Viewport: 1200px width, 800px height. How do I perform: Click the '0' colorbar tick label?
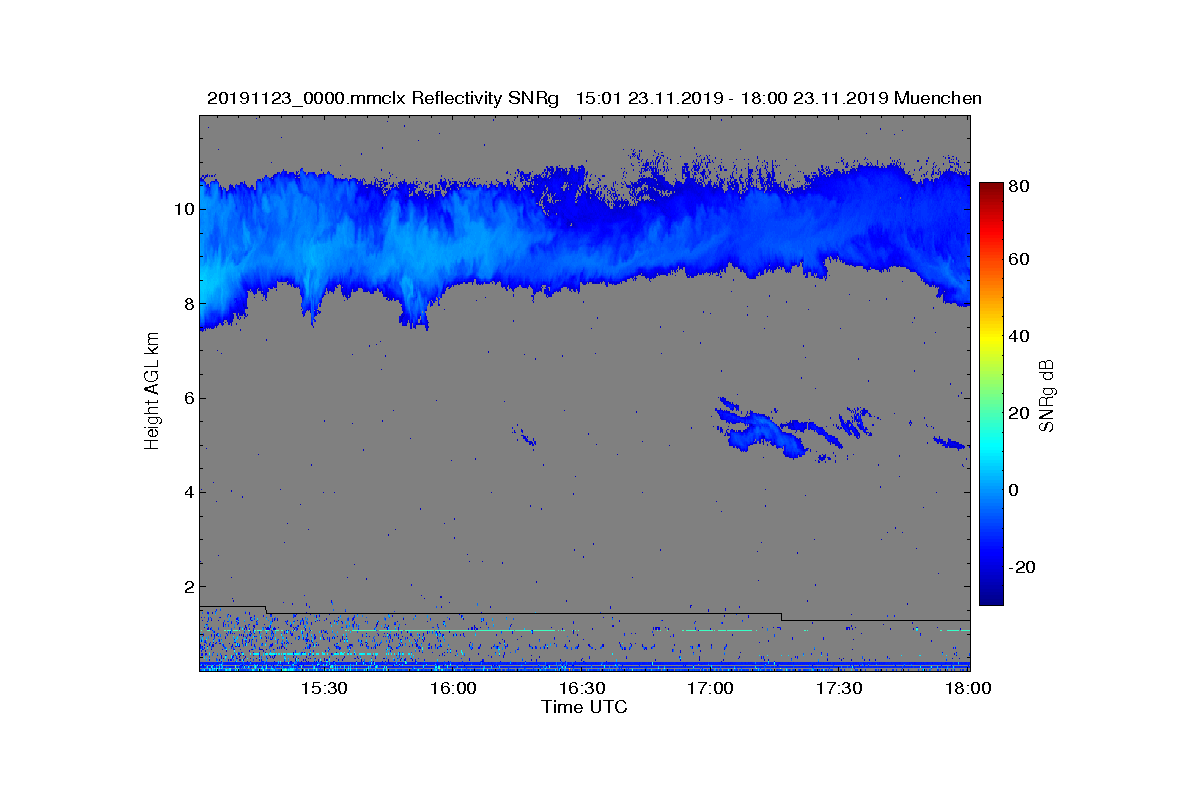click(1015, 491)
